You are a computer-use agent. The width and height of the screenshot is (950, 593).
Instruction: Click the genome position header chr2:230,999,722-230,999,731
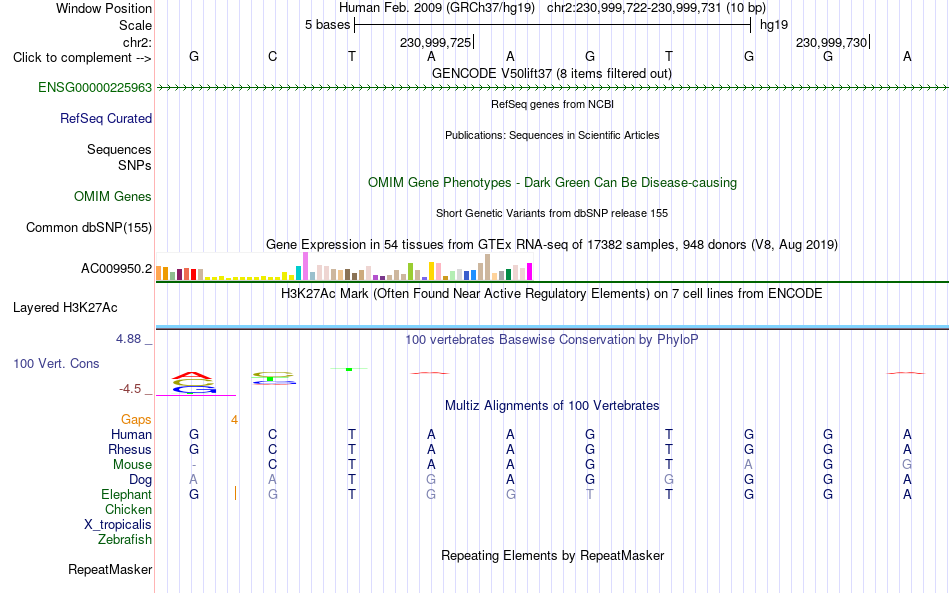[x=656, y=8]
